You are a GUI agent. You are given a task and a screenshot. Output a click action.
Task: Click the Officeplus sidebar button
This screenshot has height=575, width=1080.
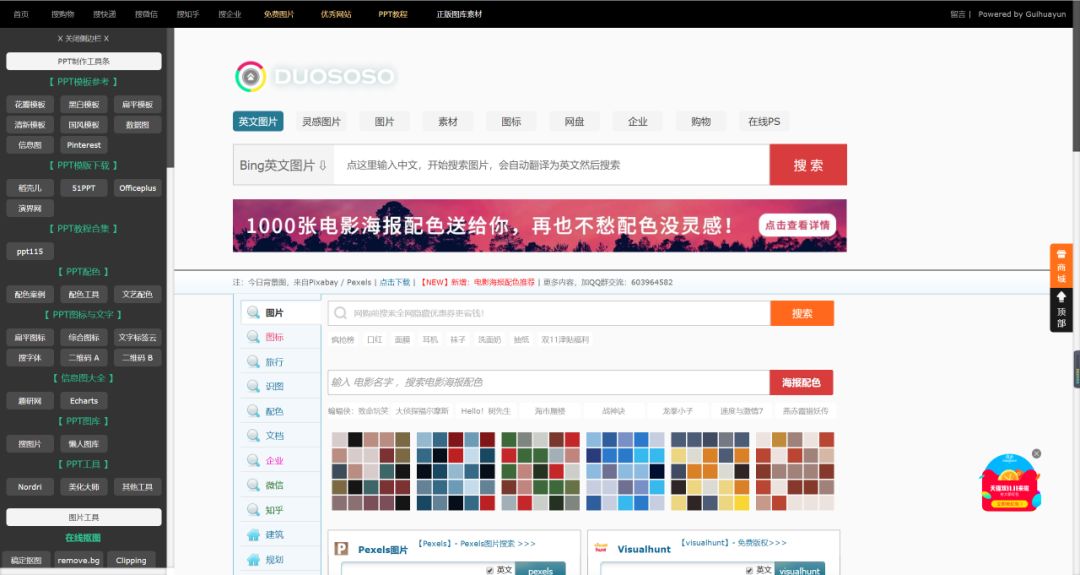coord(138,188)
